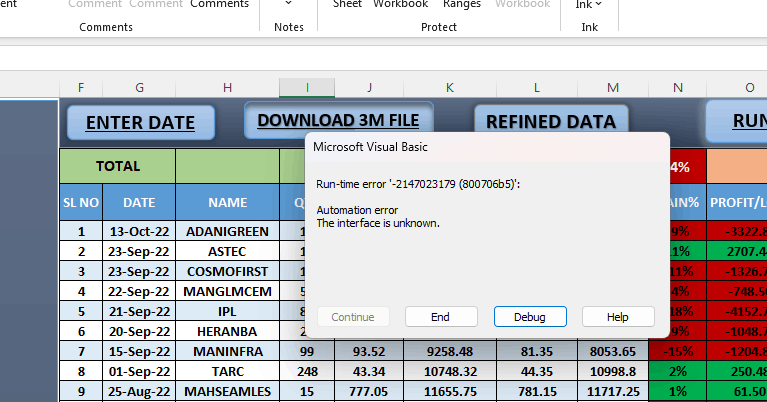Open the Ink dropdown in ribbon
The height and width of the screenshot is (402, 767).
[x=589, y=4]
